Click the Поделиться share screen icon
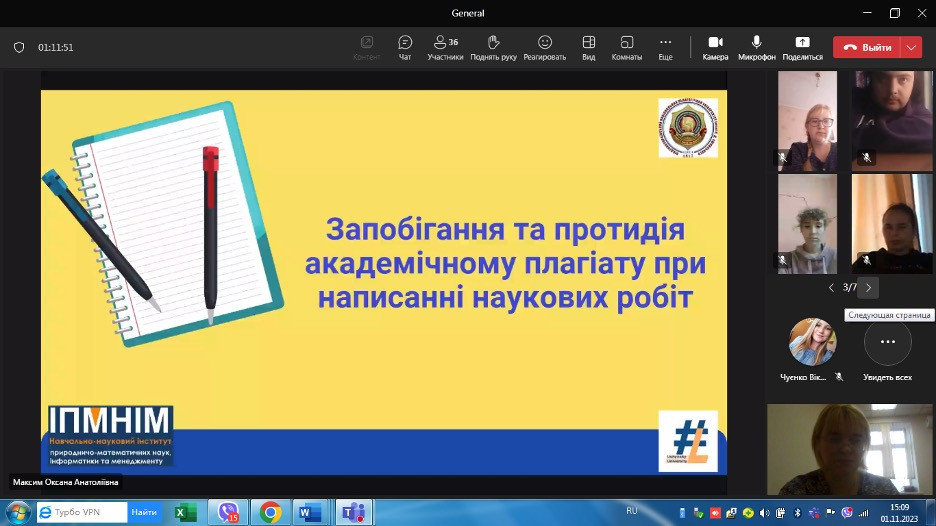This screenshot has width=936, height=526. click(802, 47)
